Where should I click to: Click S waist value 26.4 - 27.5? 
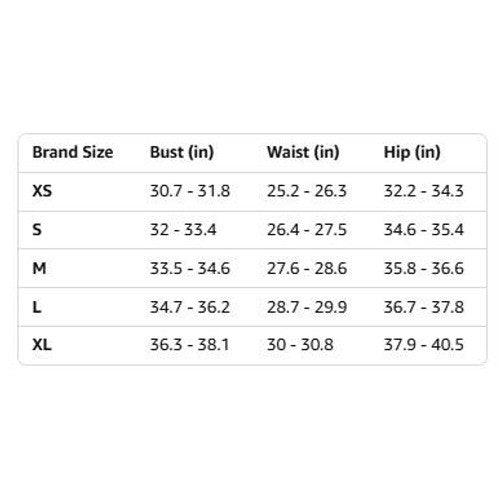point(307,230)
